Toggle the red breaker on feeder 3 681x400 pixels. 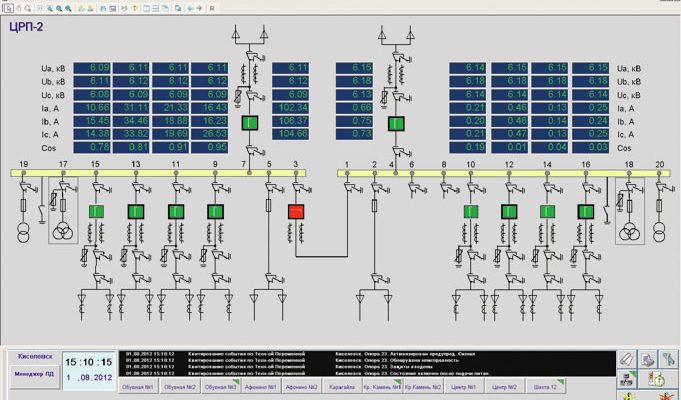pos(296,211)
